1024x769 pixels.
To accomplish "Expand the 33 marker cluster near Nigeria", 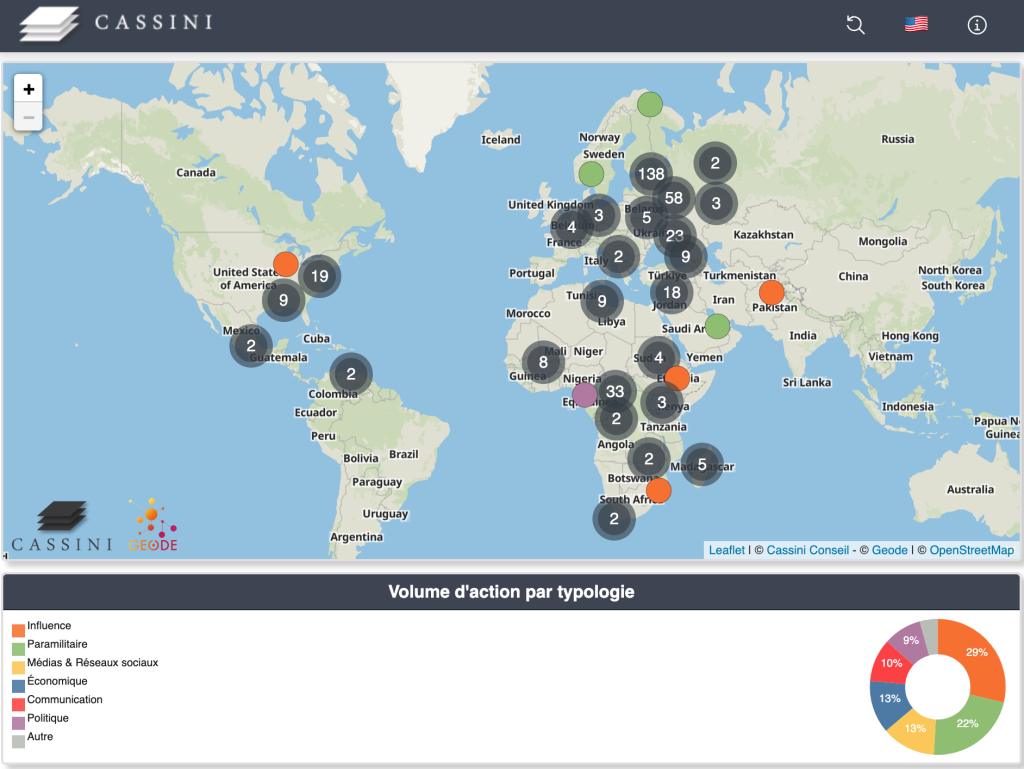I will pyautogui.click(x=617, y=391).
